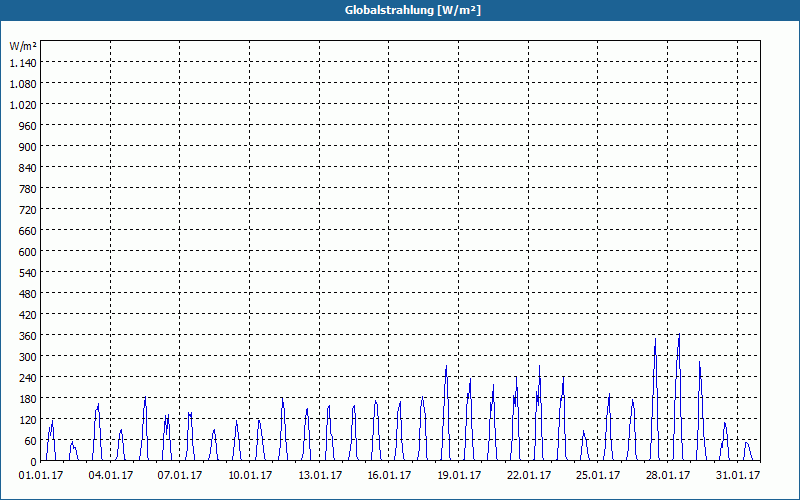Select the 01.01.17 date label
The height and width of the screenshot is (500, 800).
pyautogui.click(x=41, y=476)
